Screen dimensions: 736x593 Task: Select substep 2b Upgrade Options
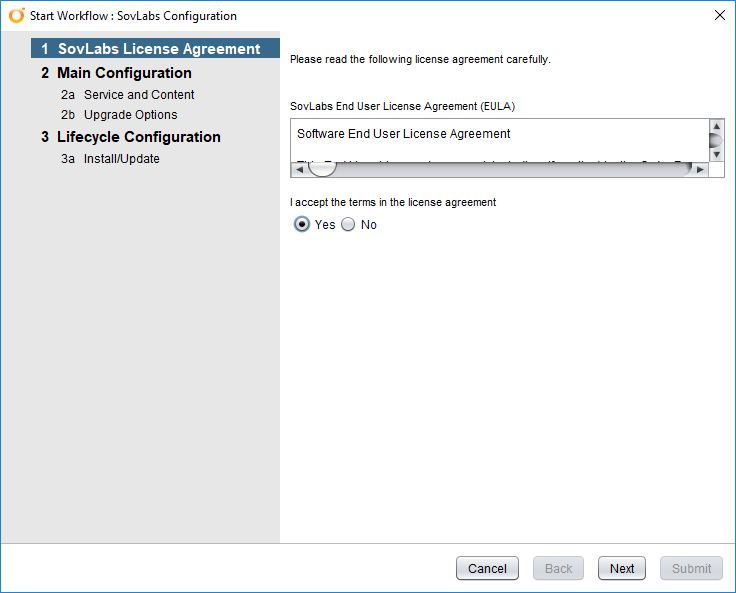pos(128,115)
